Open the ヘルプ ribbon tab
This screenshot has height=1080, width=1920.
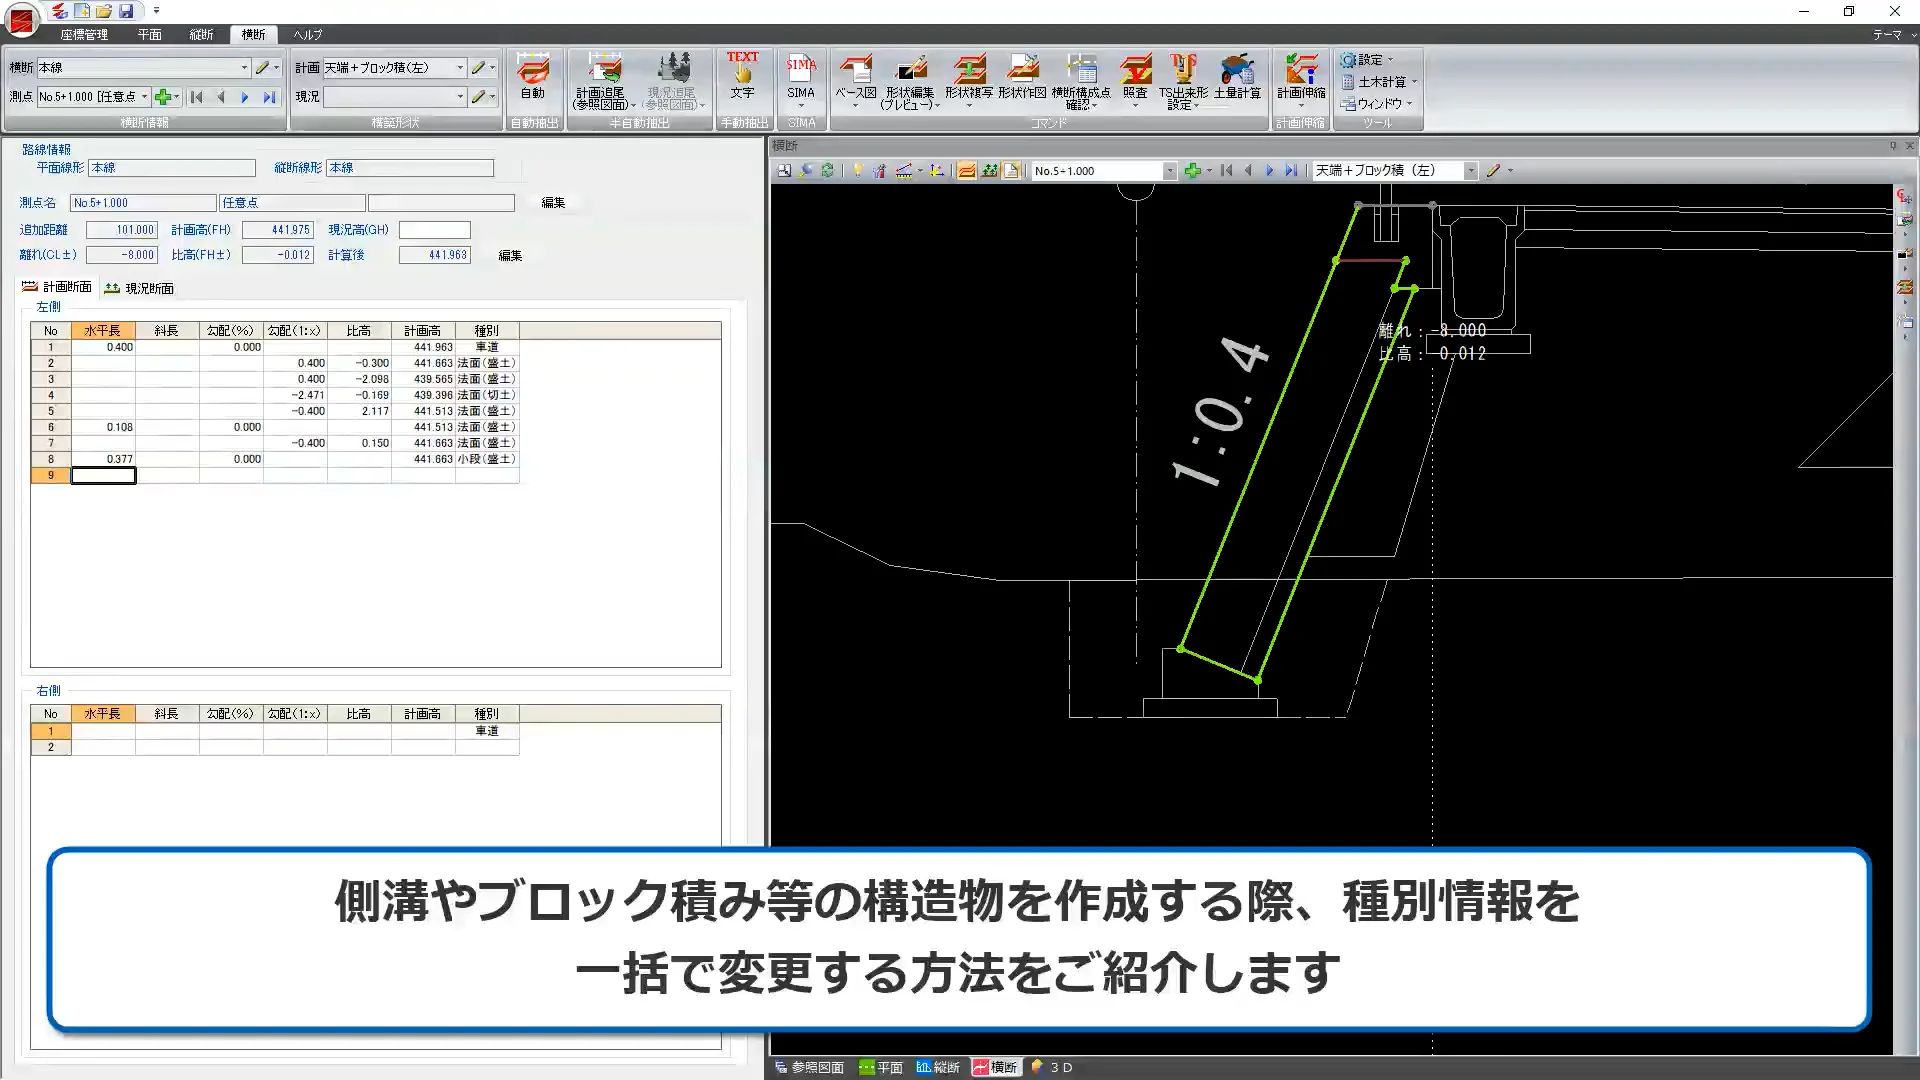pos(307,34)
